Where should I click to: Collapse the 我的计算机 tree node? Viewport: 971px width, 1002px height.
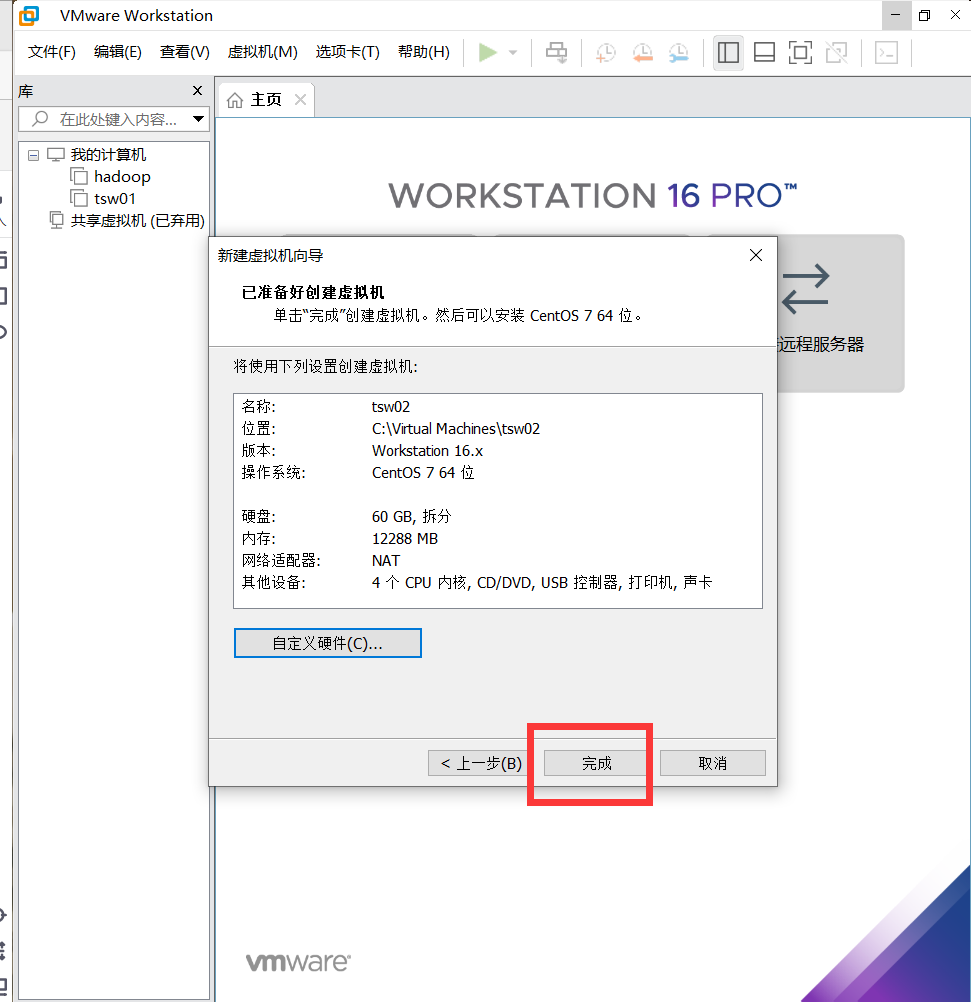pyautogui.click(x=33, y=154)
